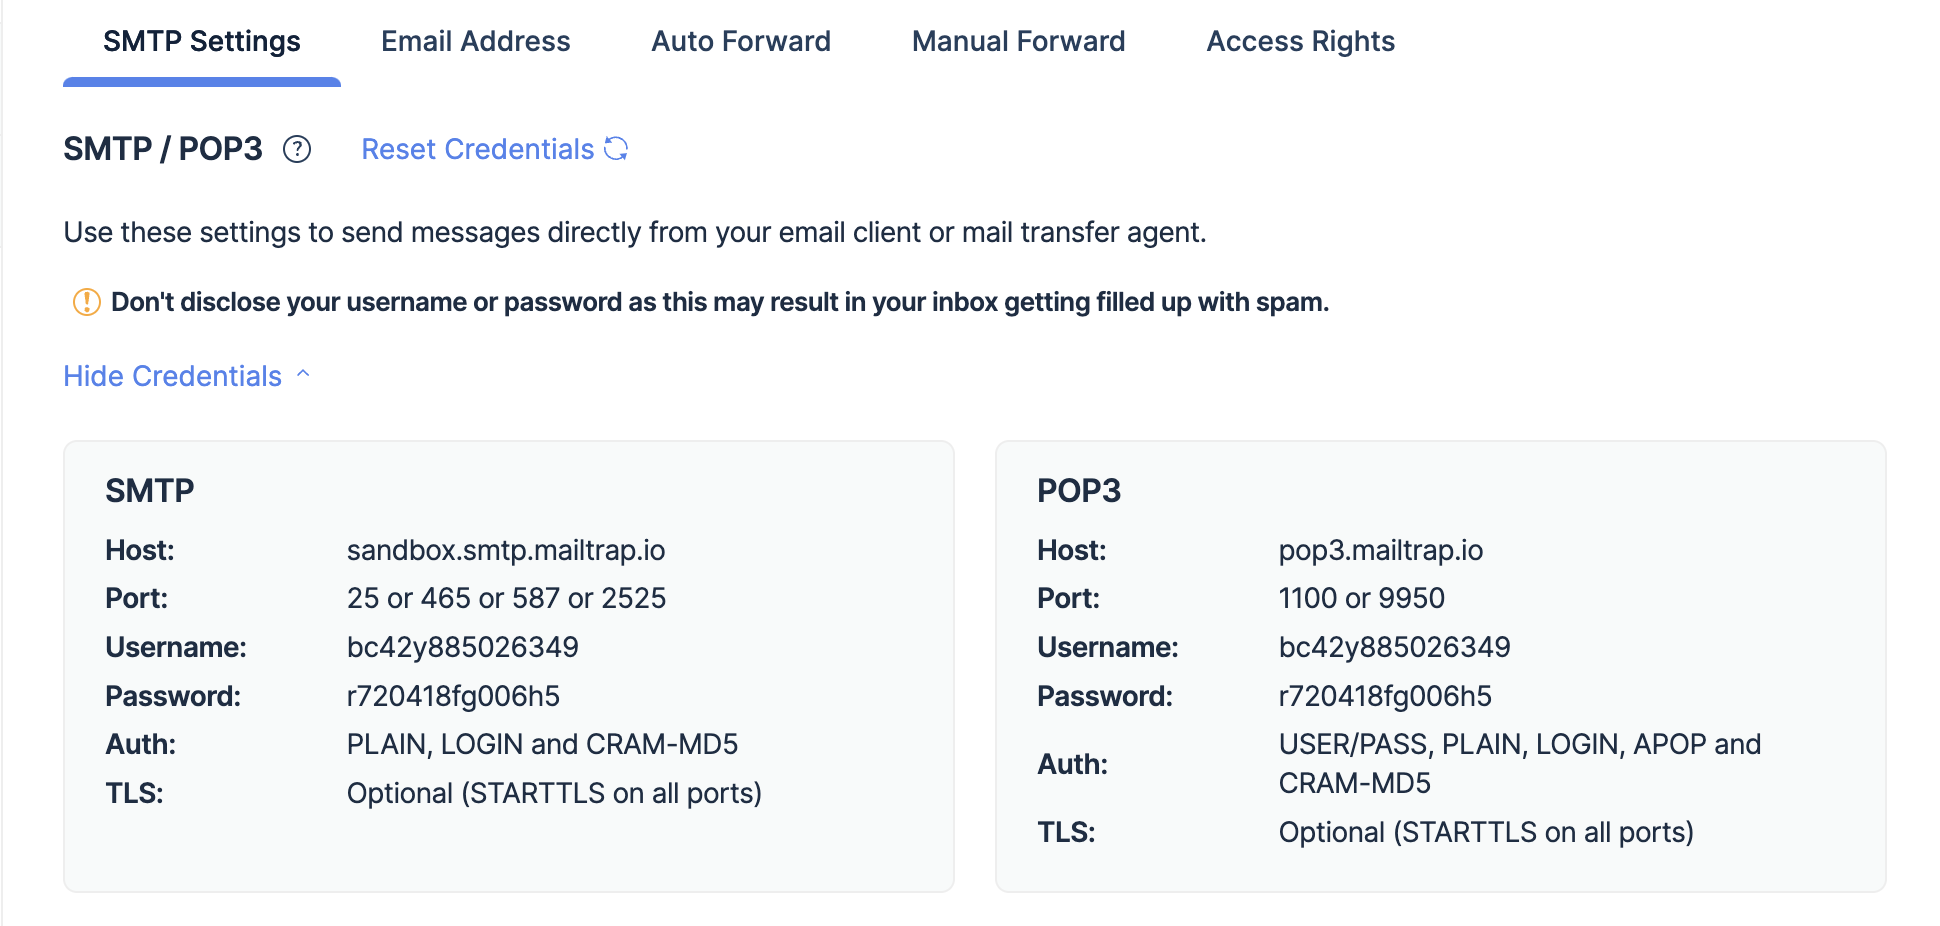
Task: Open the Auto Forward tab
Action: (x=741, y=41)
